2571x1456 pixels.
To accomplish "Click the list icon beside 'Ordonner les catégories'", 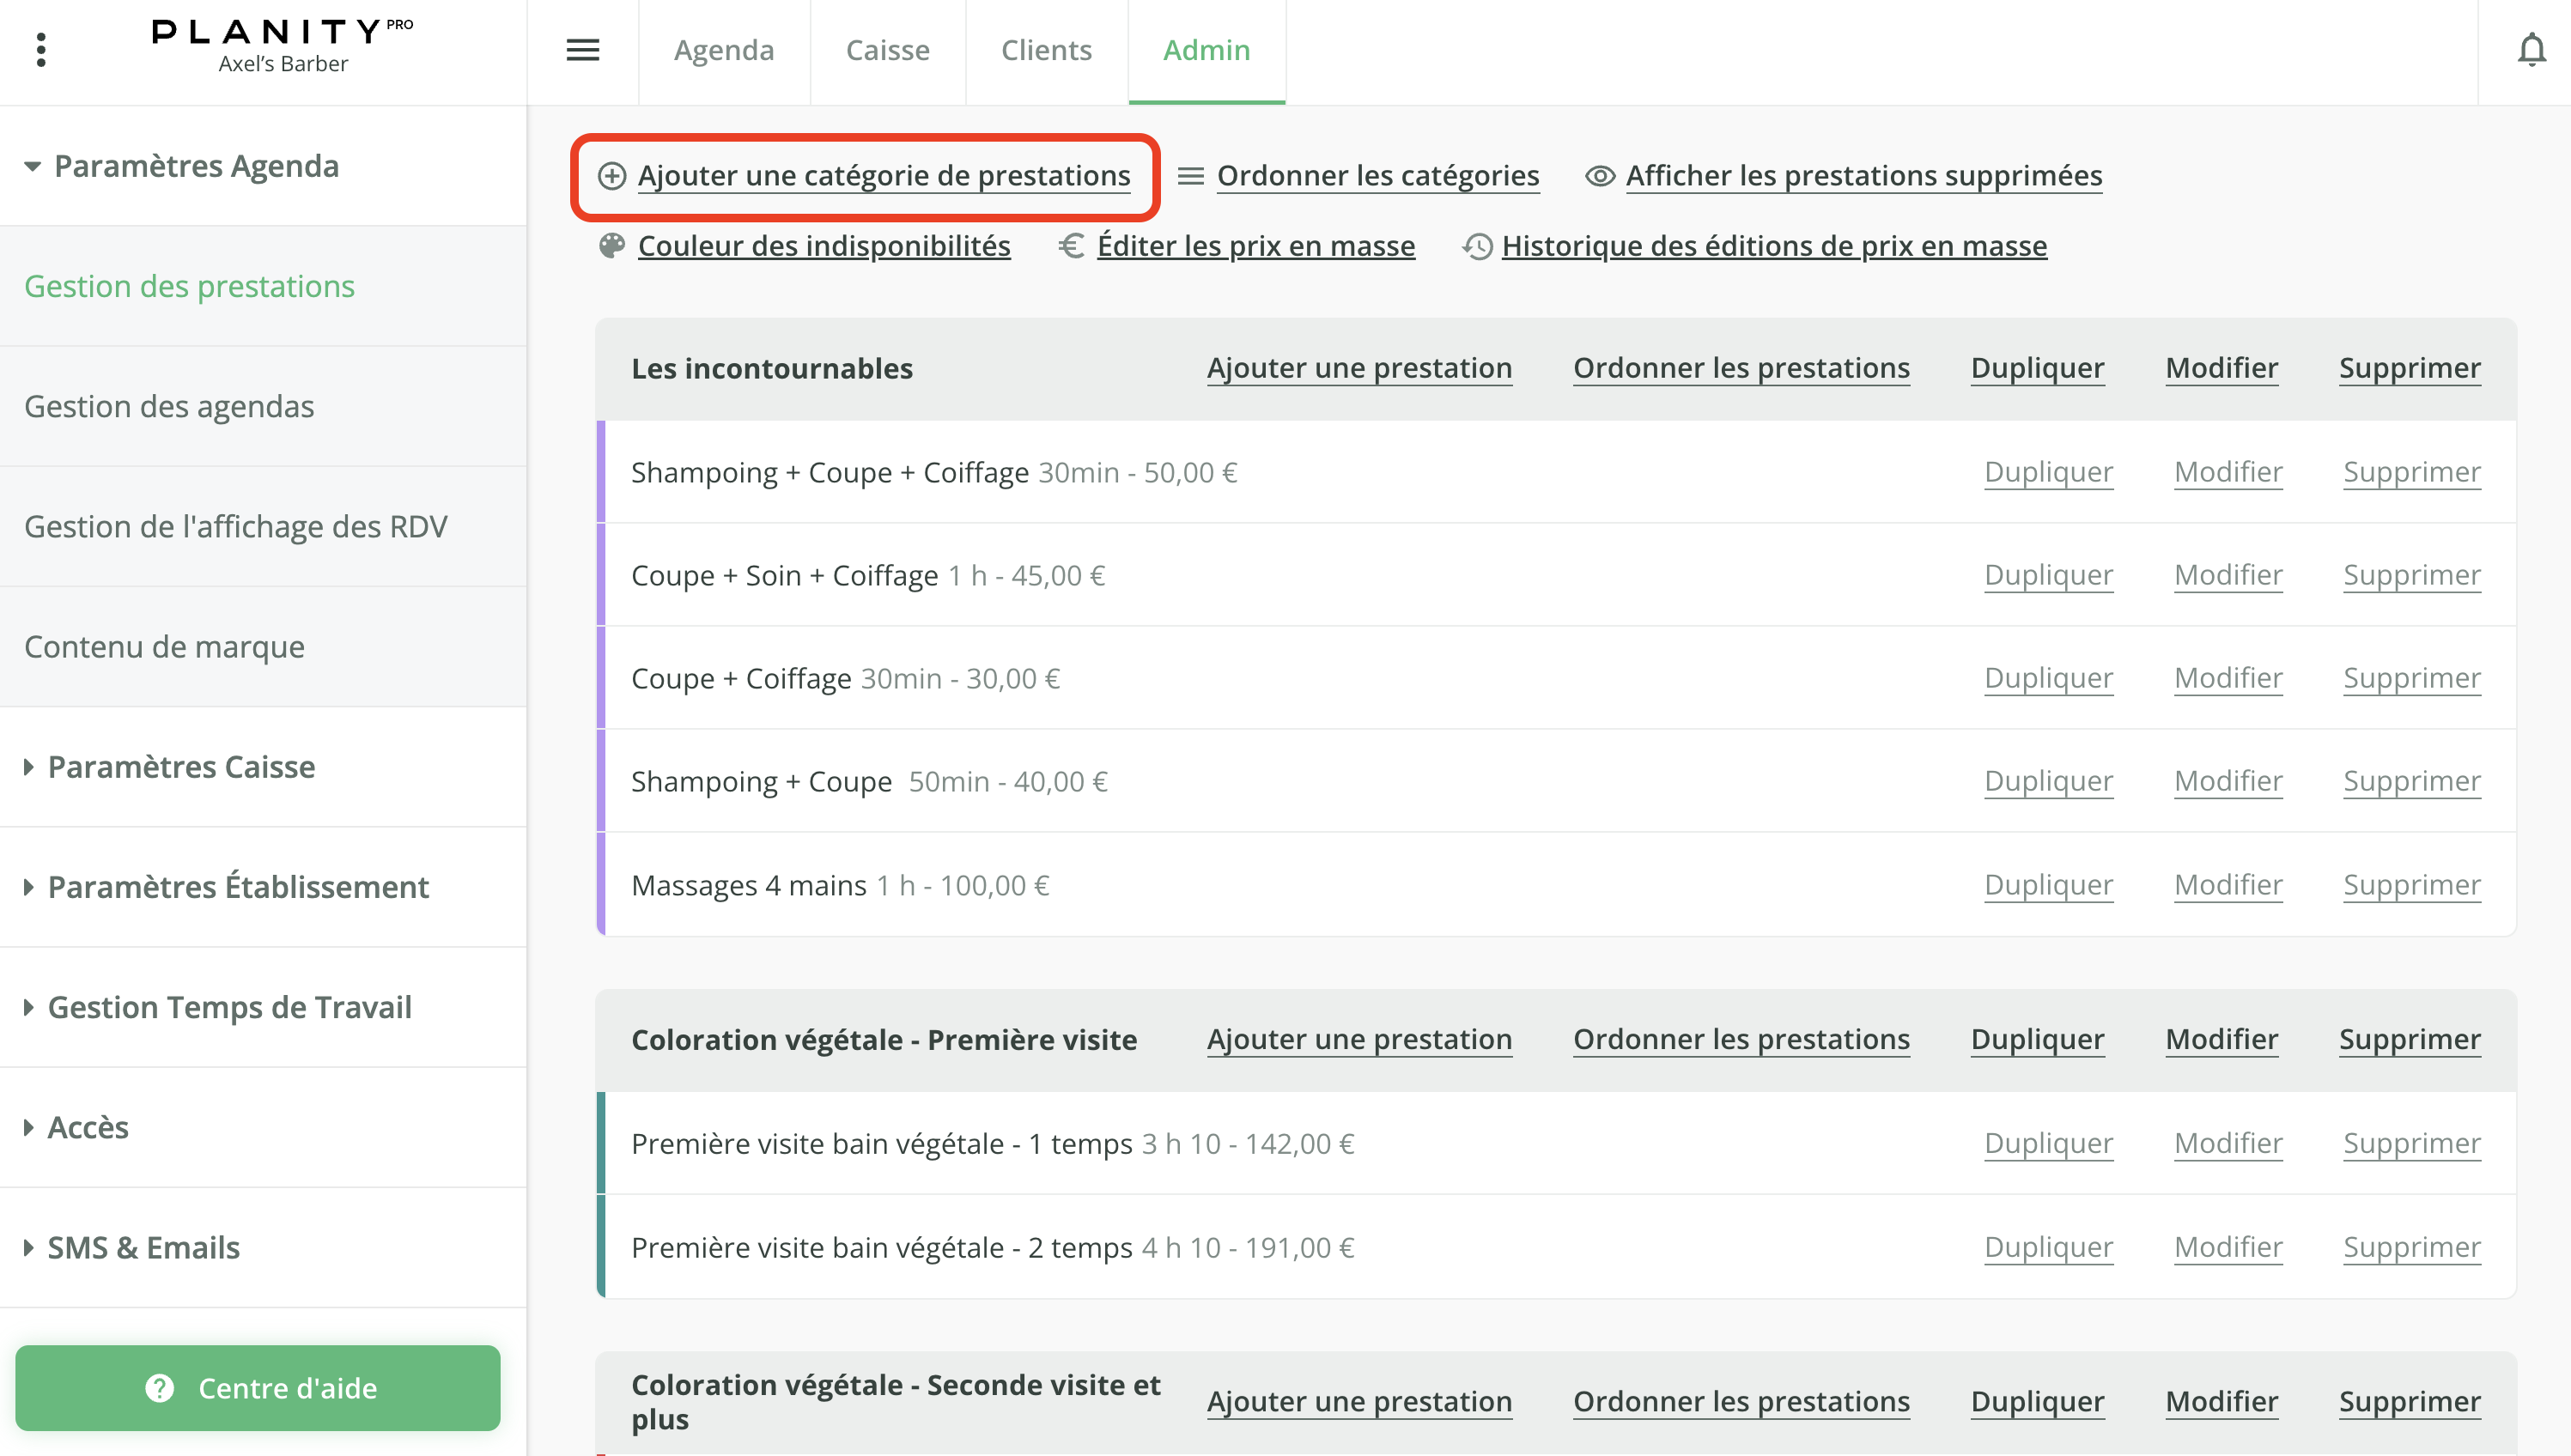I will point(1191,175).
